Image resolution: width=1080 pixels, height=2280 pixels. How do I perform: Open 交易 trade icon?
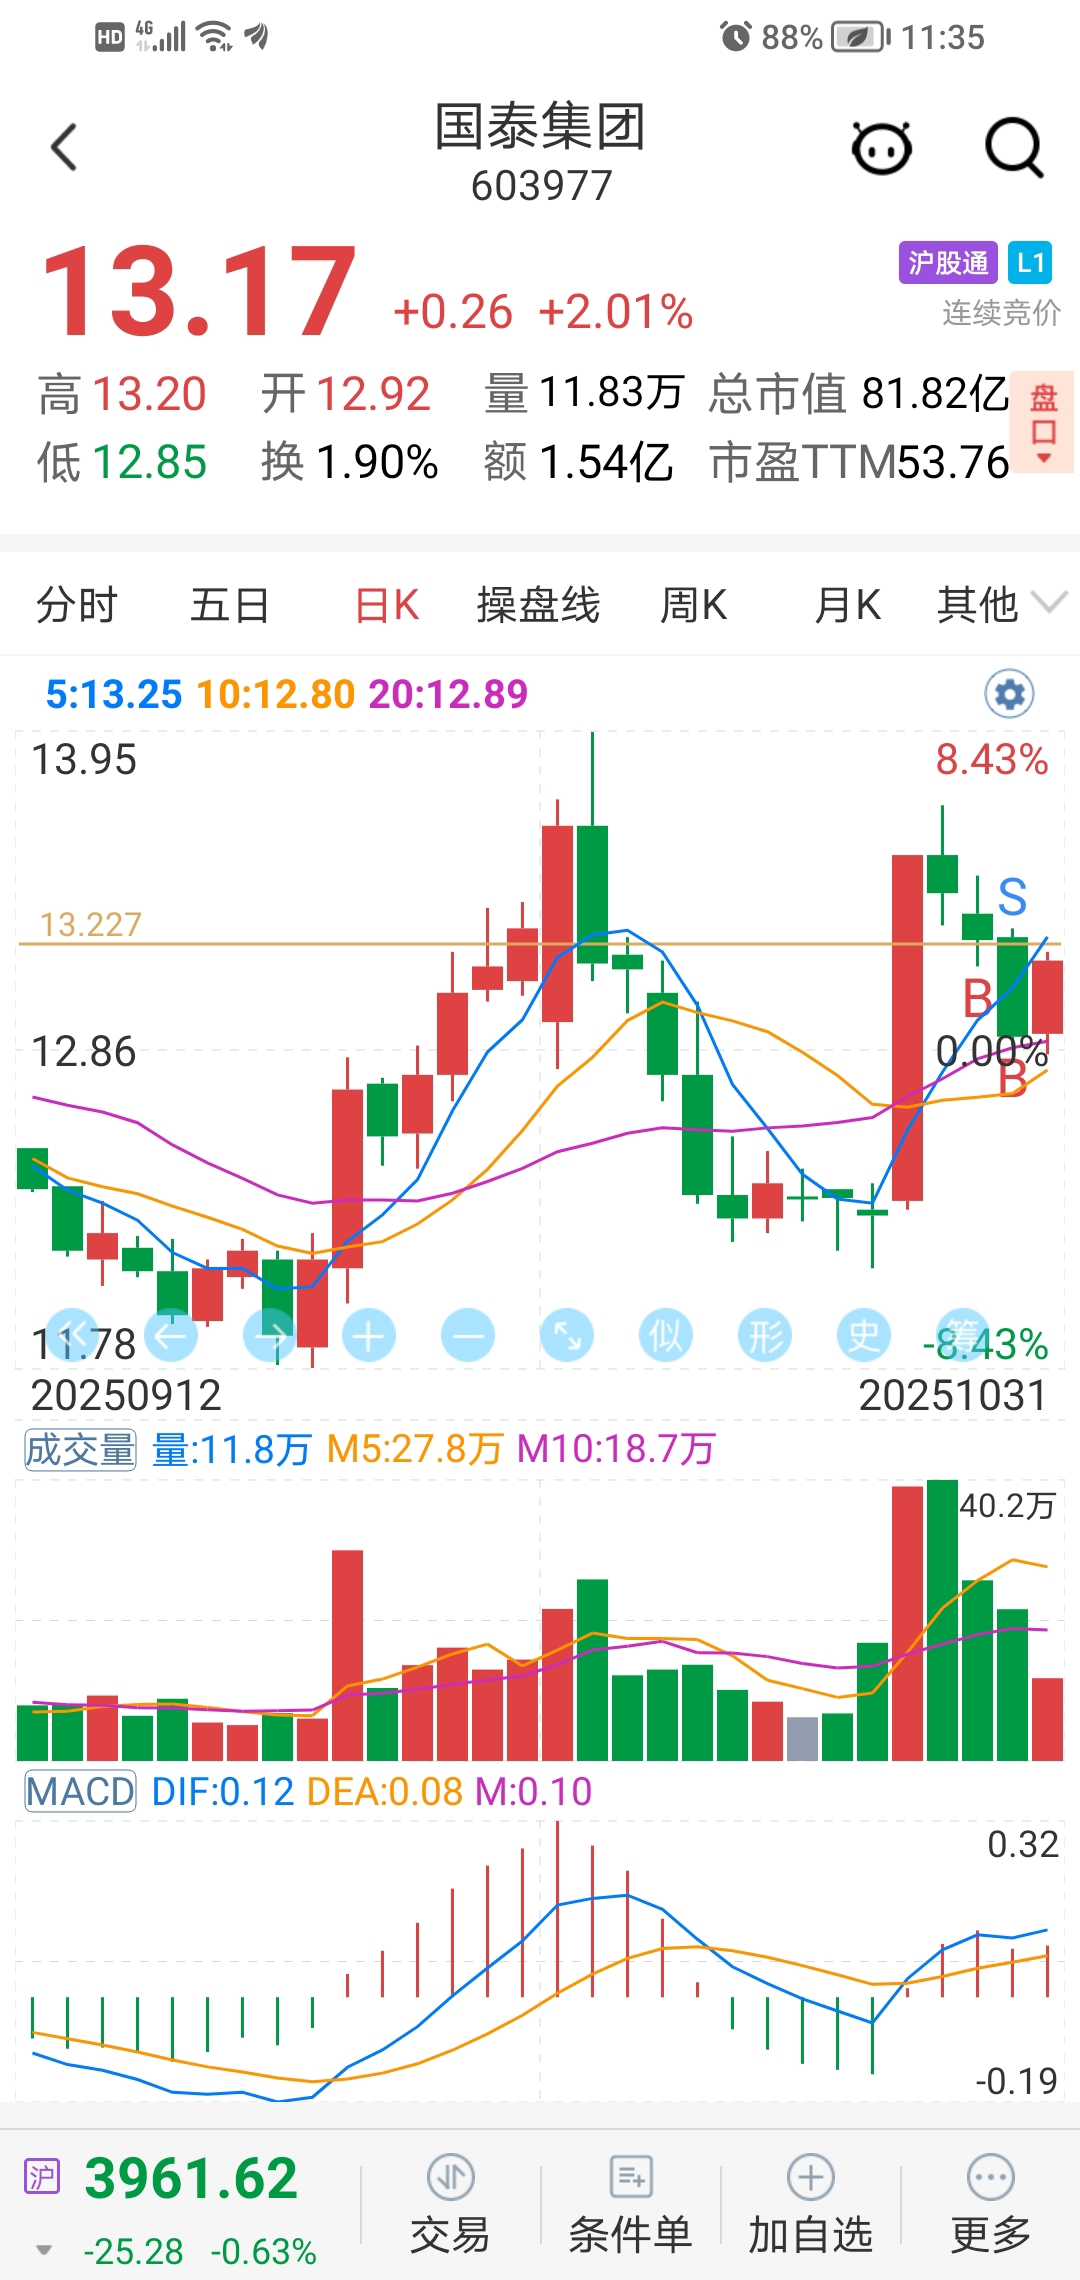click(450, 2206)
